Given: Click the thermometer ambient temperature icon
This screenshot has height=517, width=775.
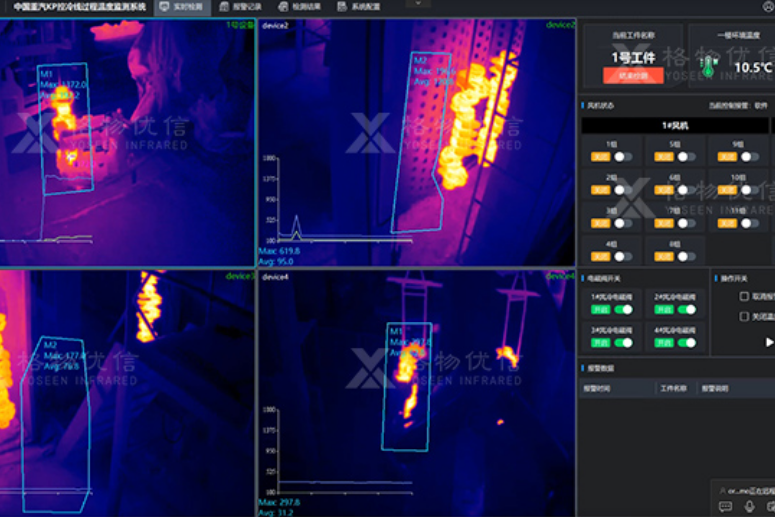Looking at the screenshot, I should pyautogui.click(x=708, y=67).
